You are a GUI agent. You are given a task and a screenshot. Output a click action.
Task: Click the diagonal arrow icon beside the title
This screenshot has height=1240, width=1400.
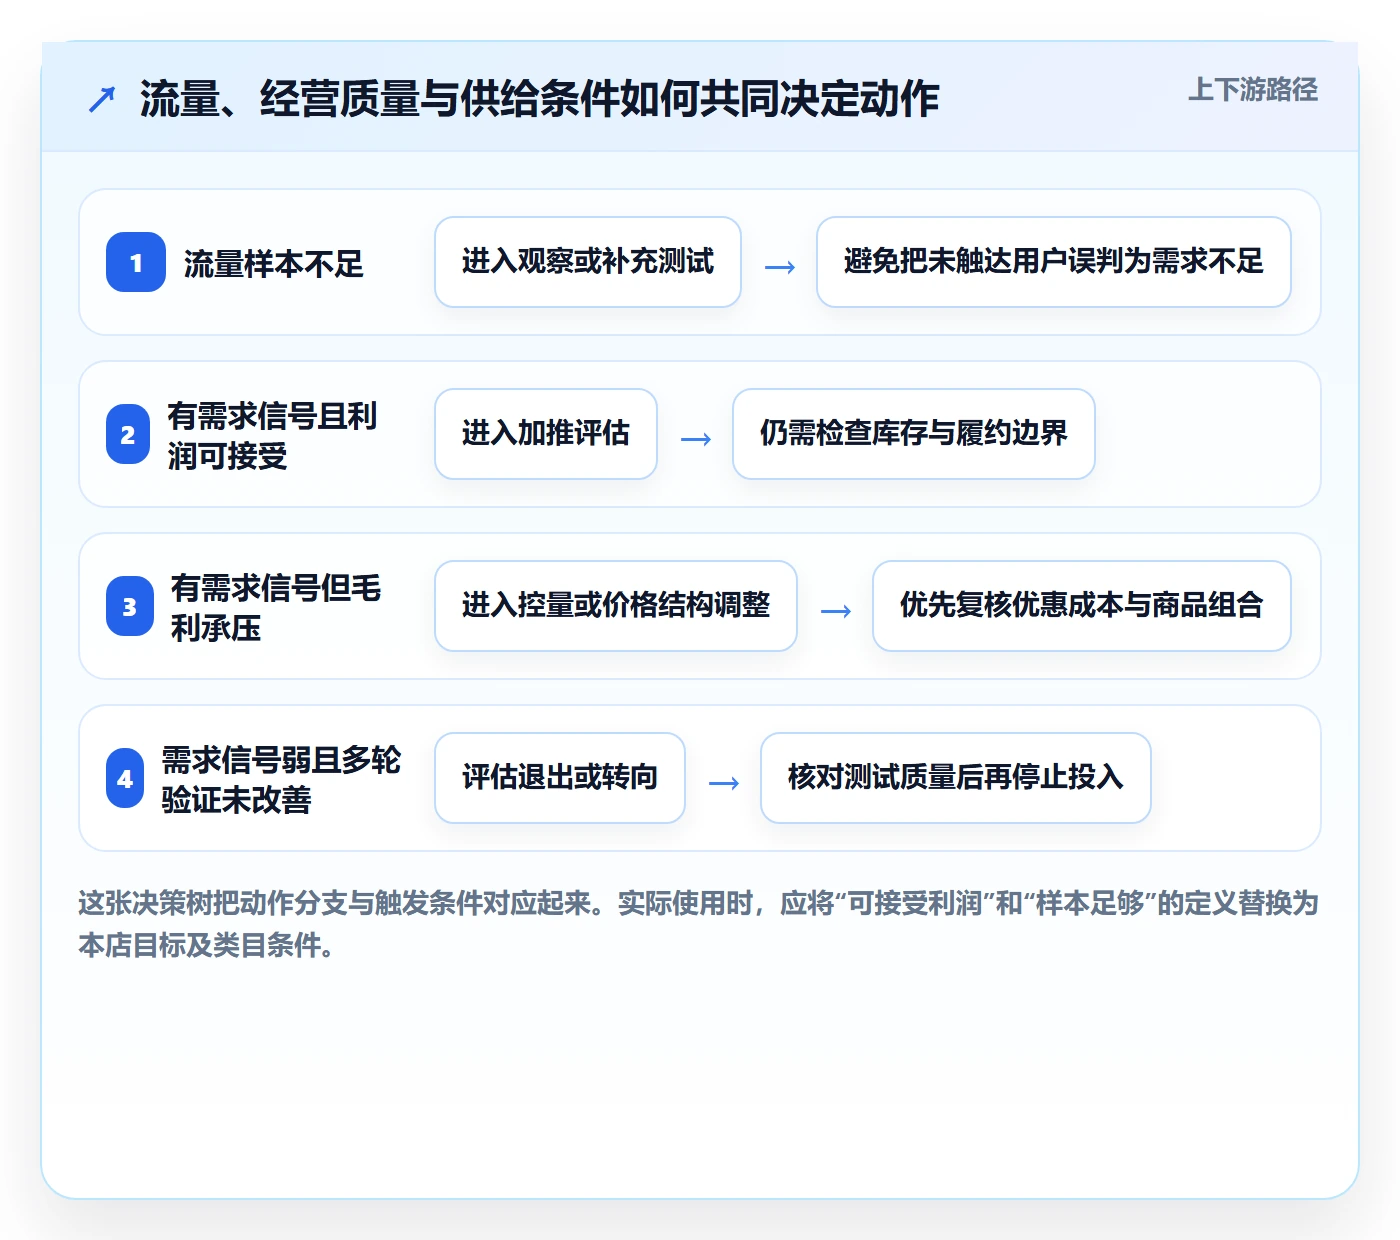pos(102,99)
